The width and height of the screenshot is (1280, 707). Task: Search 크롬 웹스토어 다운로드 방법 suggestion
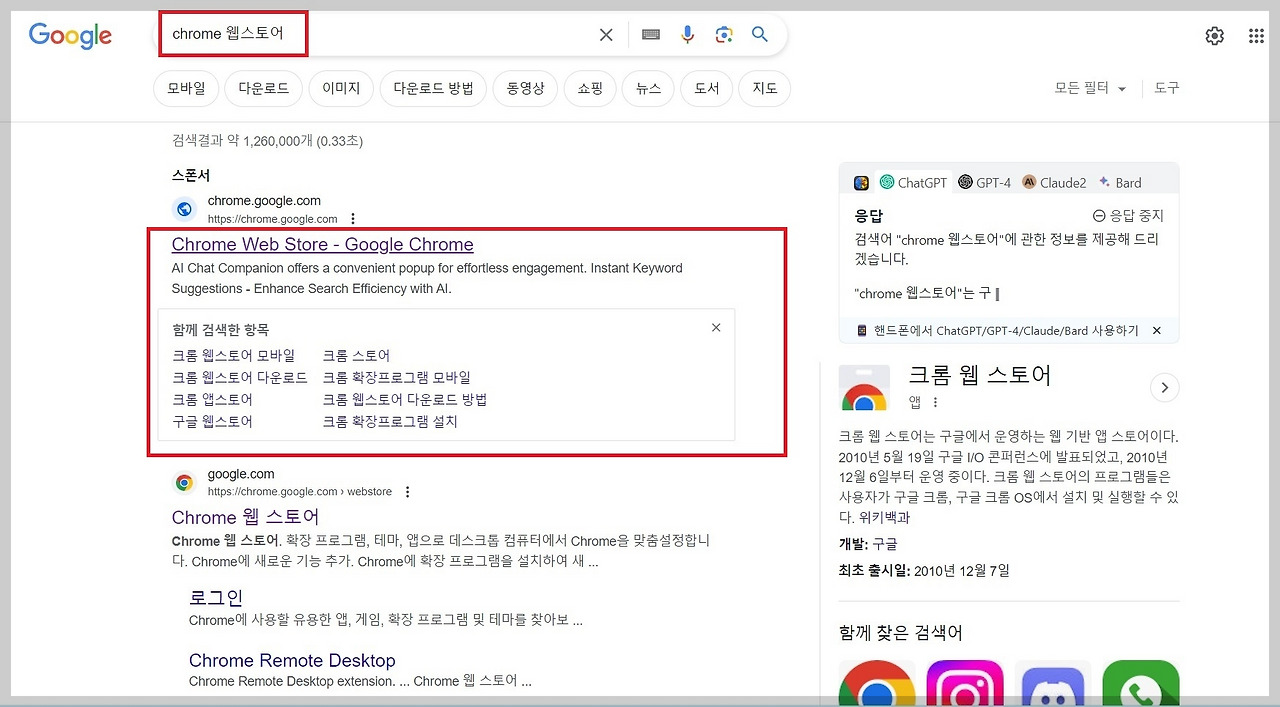(404, 399)
